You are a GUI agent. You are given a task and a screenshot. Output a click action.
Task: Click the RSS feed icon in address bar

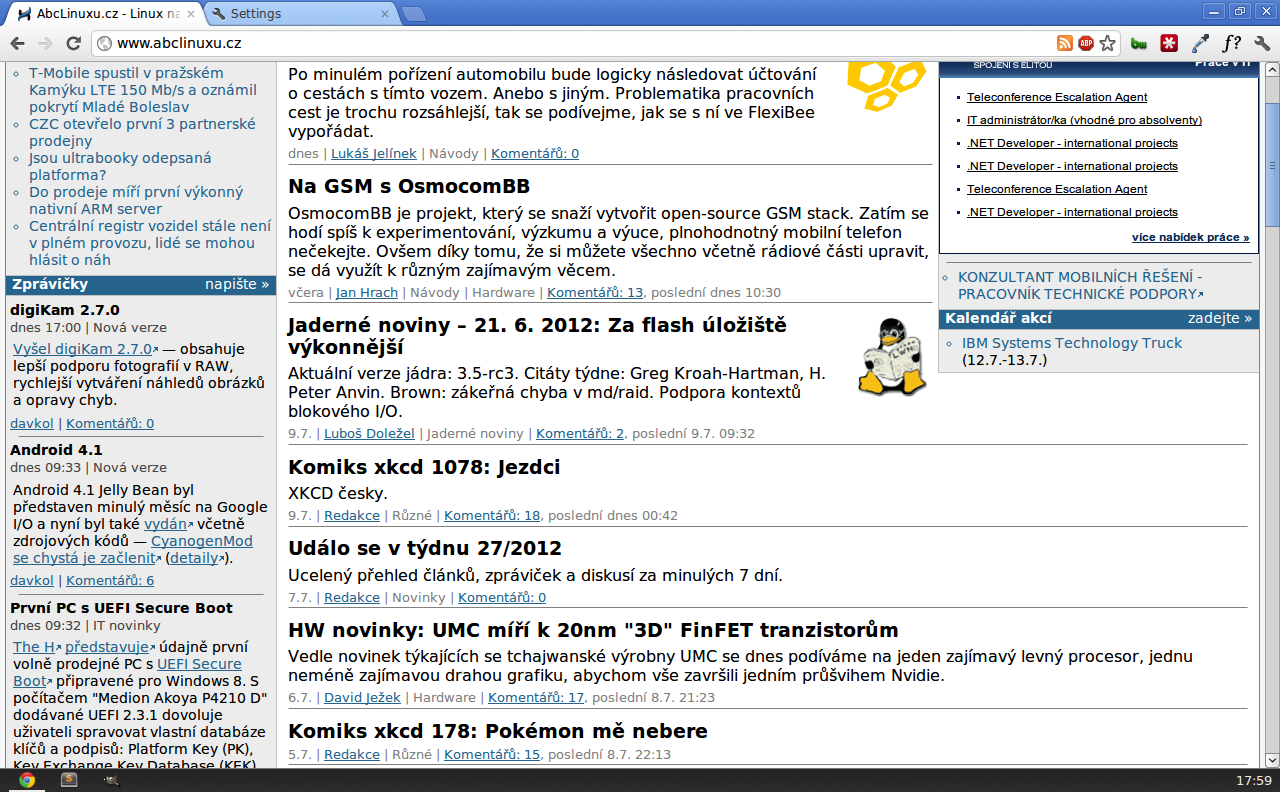(1065, 43)
